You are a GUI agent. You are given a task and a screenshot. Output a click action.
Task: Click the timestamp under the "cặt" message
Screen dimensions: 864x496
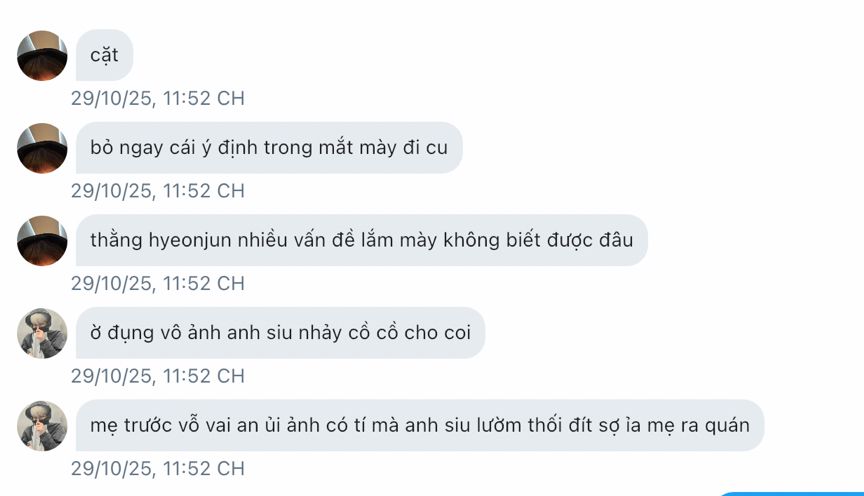point(158,99)
